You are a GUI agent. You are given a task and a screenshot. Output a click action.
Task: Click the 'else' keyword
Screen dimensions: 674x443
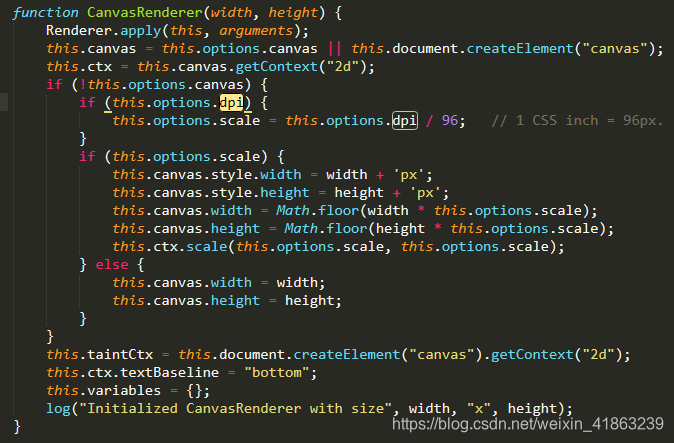pyautogui.click(x=112, y=264)
